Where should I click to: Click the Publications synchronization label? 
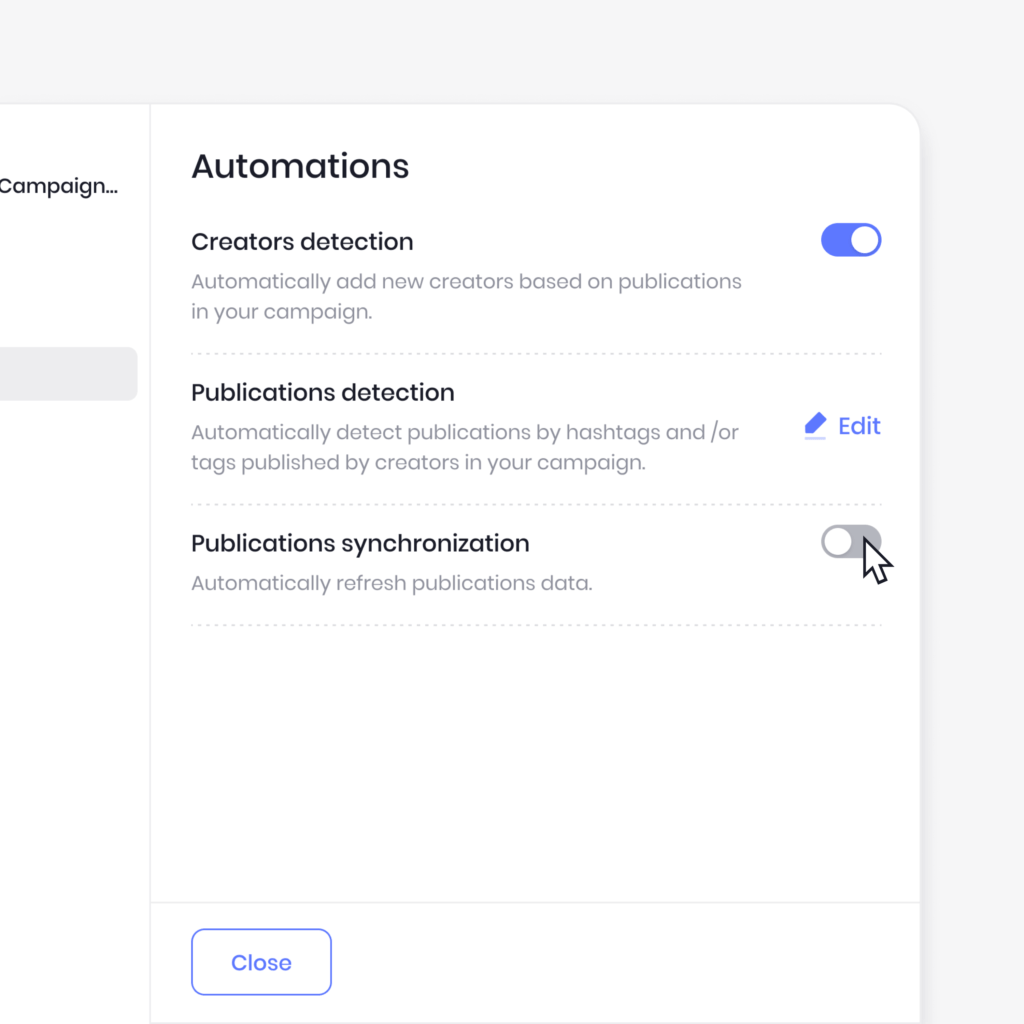pyautogui.click(x=360, y=543)
